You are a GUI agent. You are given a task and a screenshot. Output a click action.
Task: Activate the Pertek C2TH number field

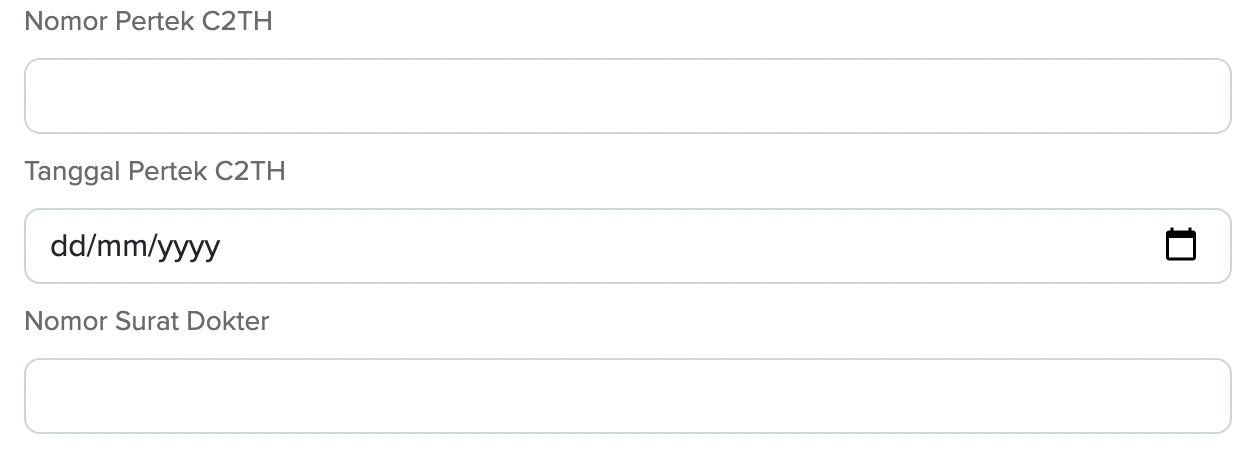click(x=627, y=96)
